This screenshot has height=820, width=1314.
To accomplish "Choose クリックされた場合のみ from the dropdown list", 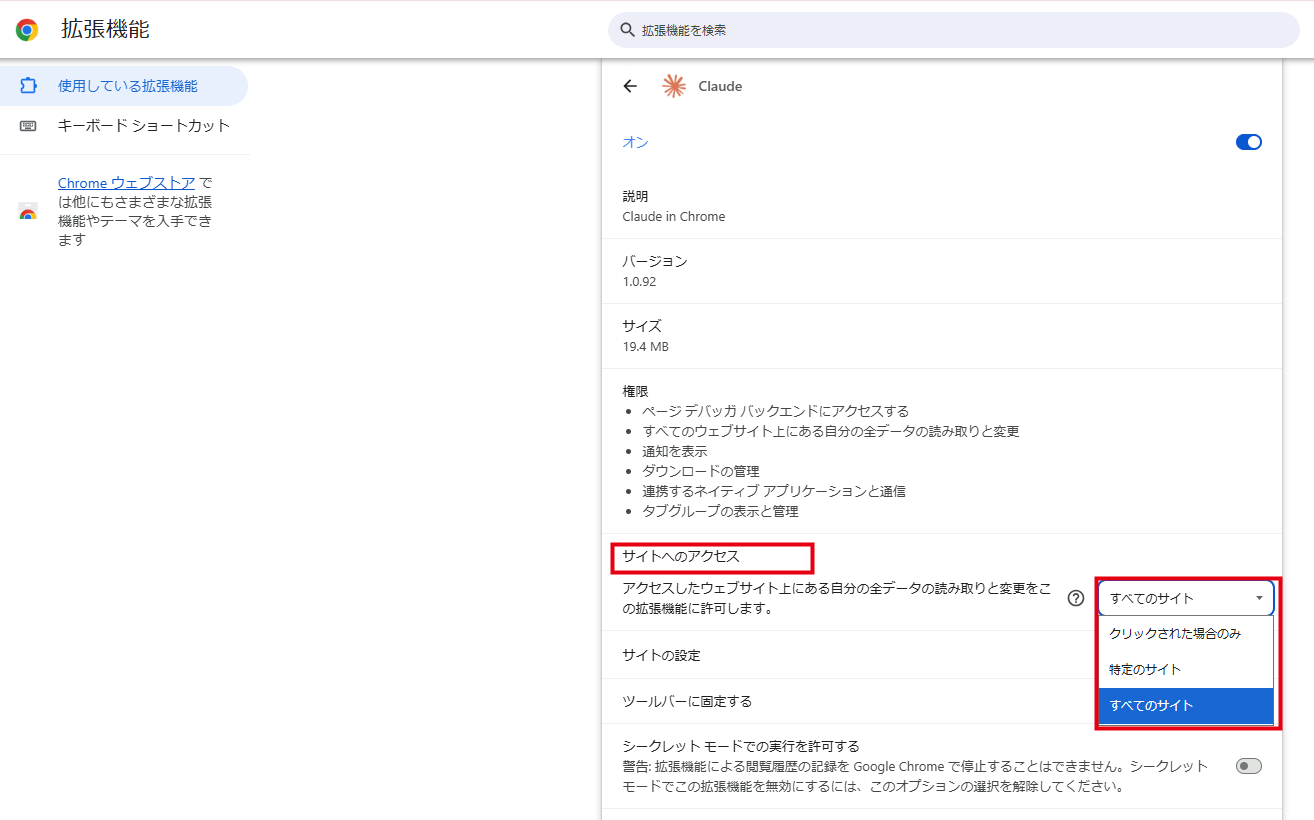I will point(1186,634).
